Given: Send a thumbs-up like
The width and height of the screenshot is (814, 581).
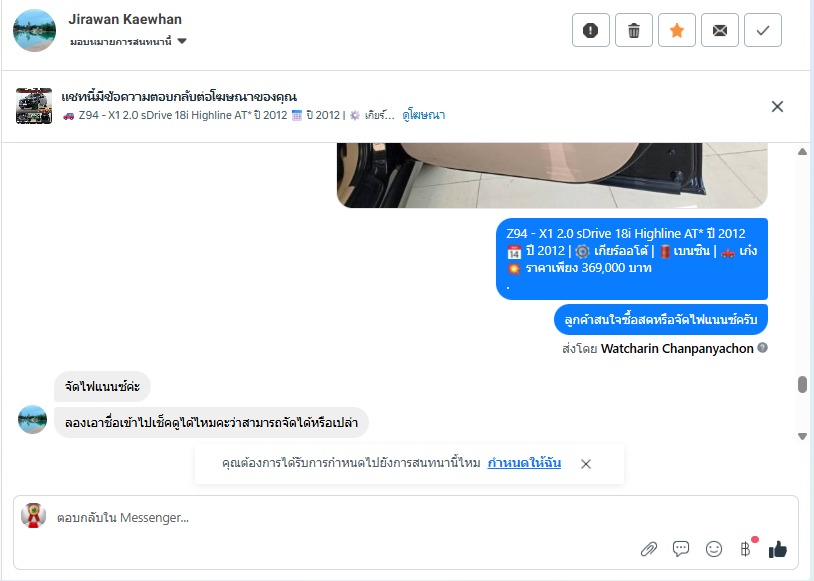Looking at the screenshot, I should [x=778, y=549].
